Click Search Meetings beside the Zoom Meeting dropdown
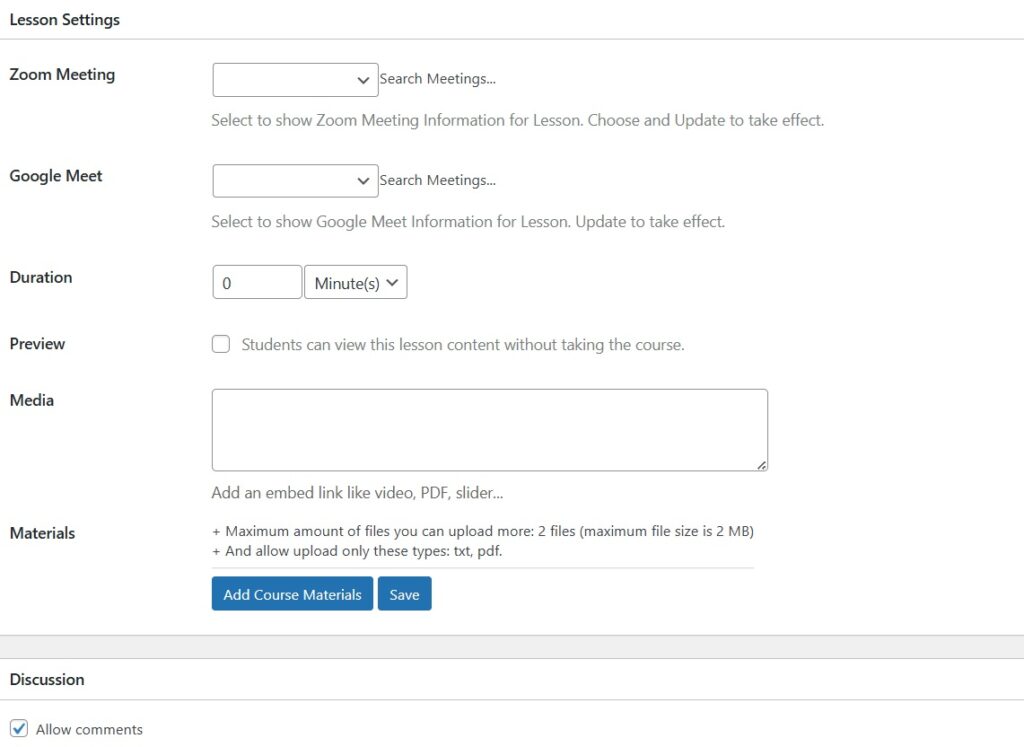Image resolution: width=1024 pixels, height=747 pixels. [x=438, y=79]
